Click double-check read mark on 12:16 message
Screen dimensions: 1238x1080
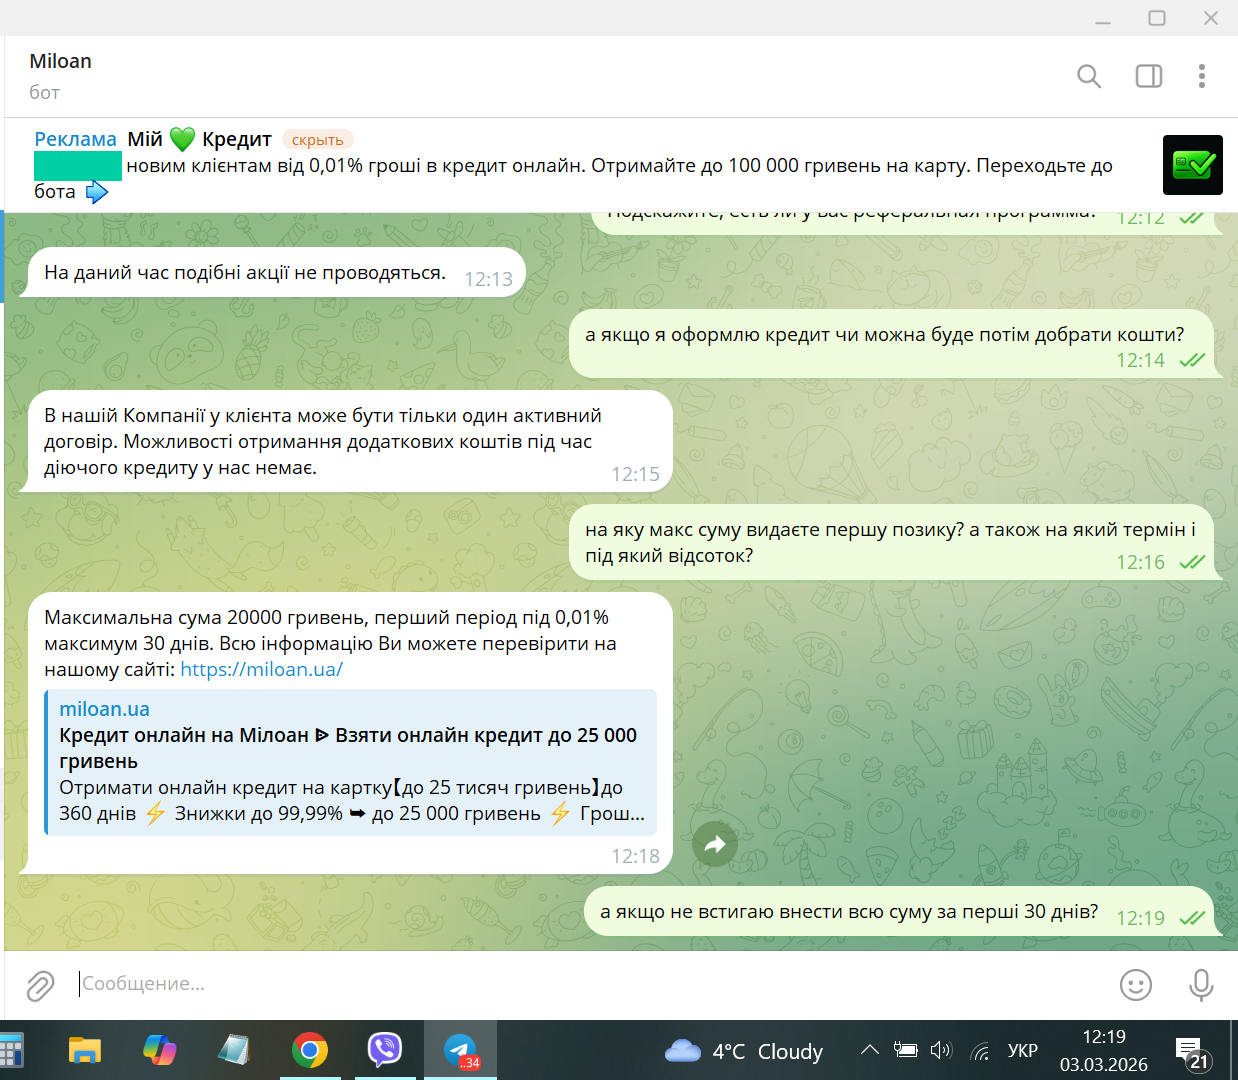1192,562
